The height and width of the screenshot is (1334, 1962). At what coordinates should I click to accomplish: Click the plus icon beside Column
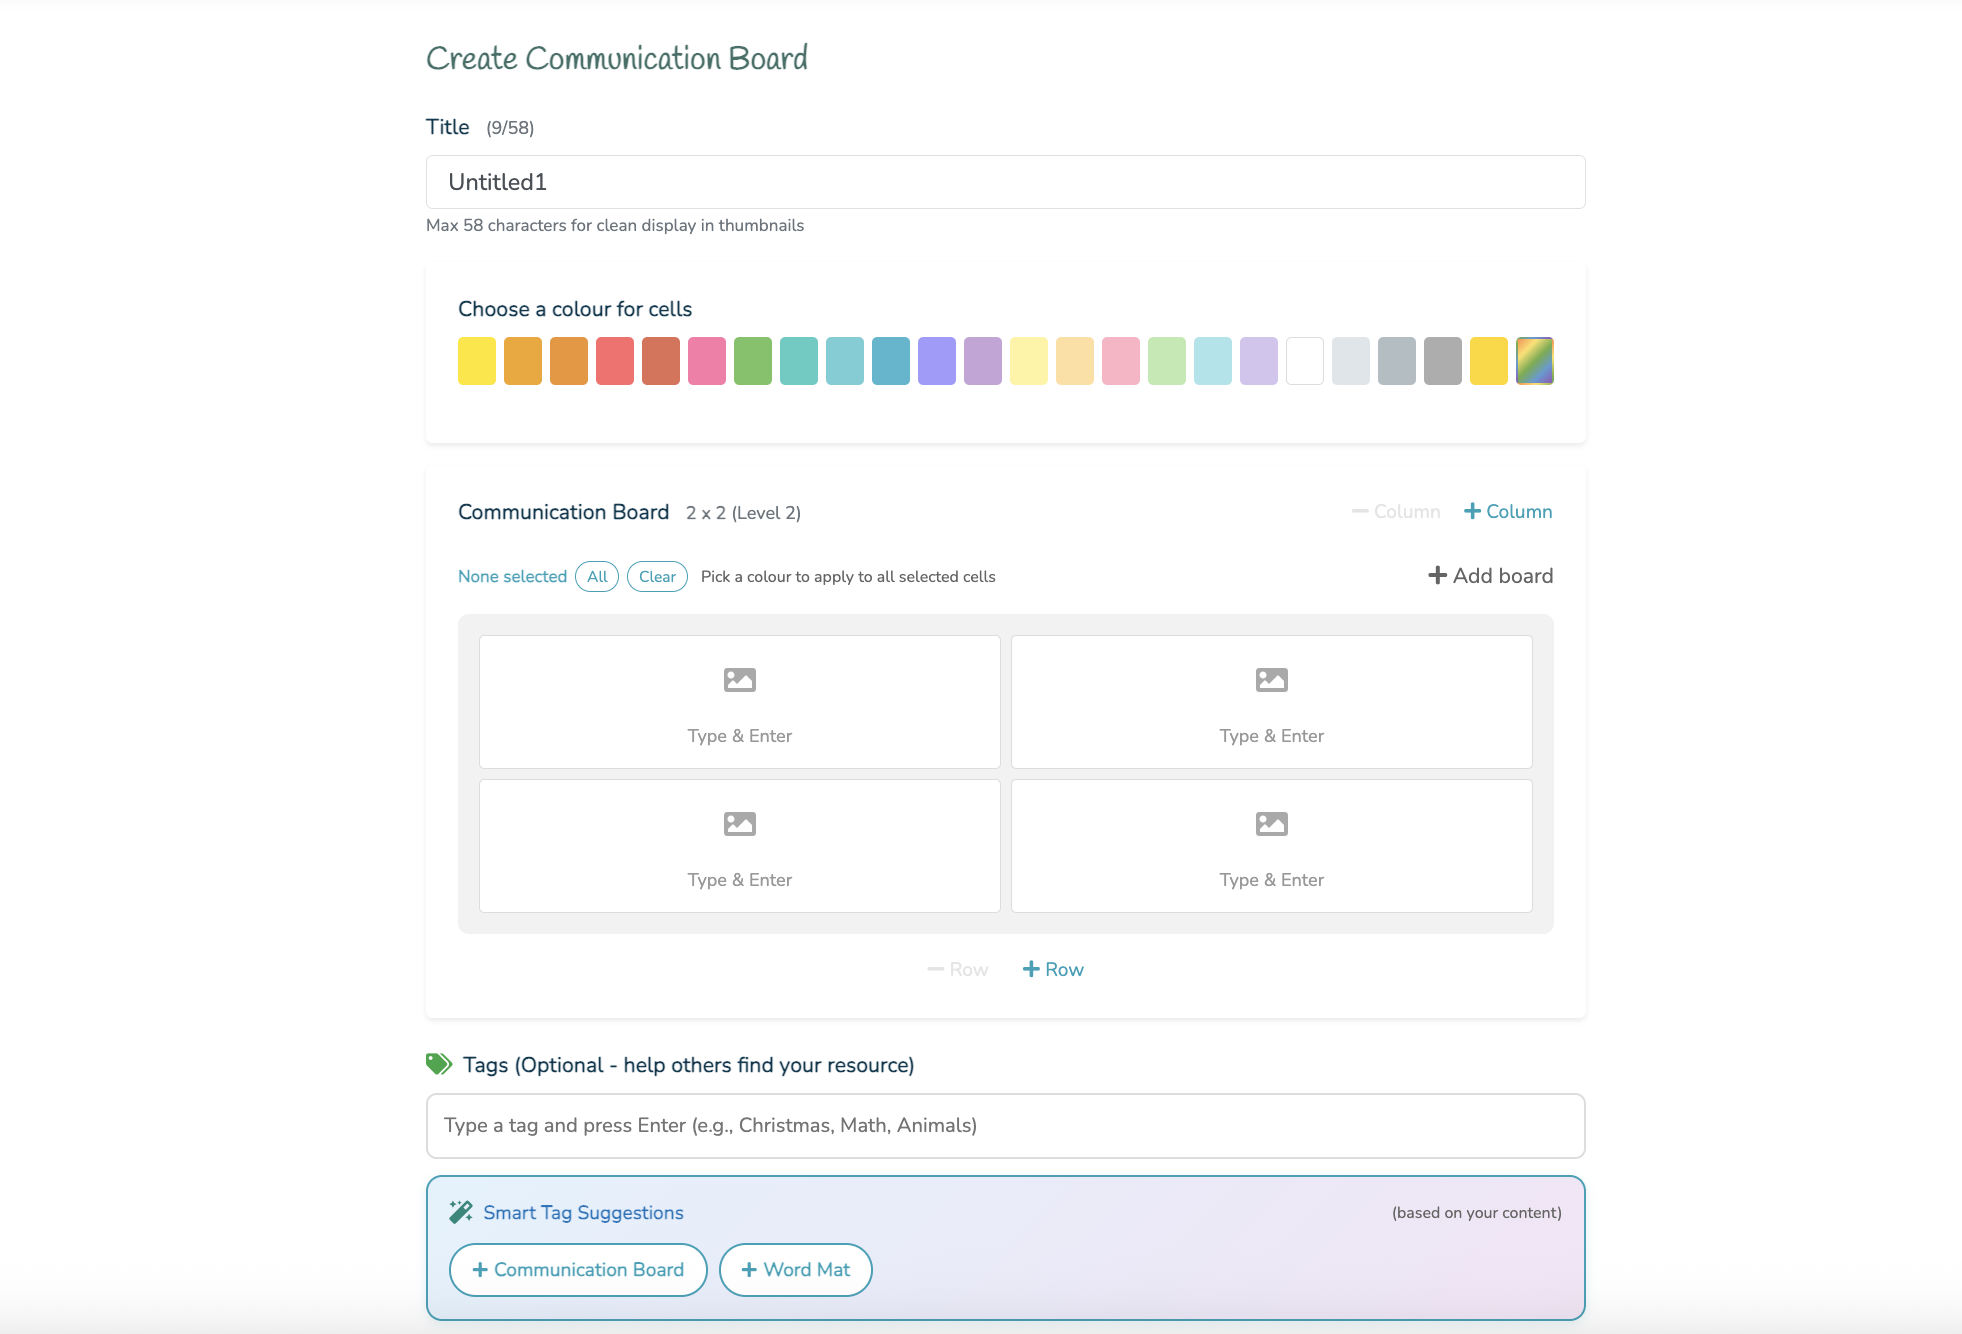tap(1473, 511)
